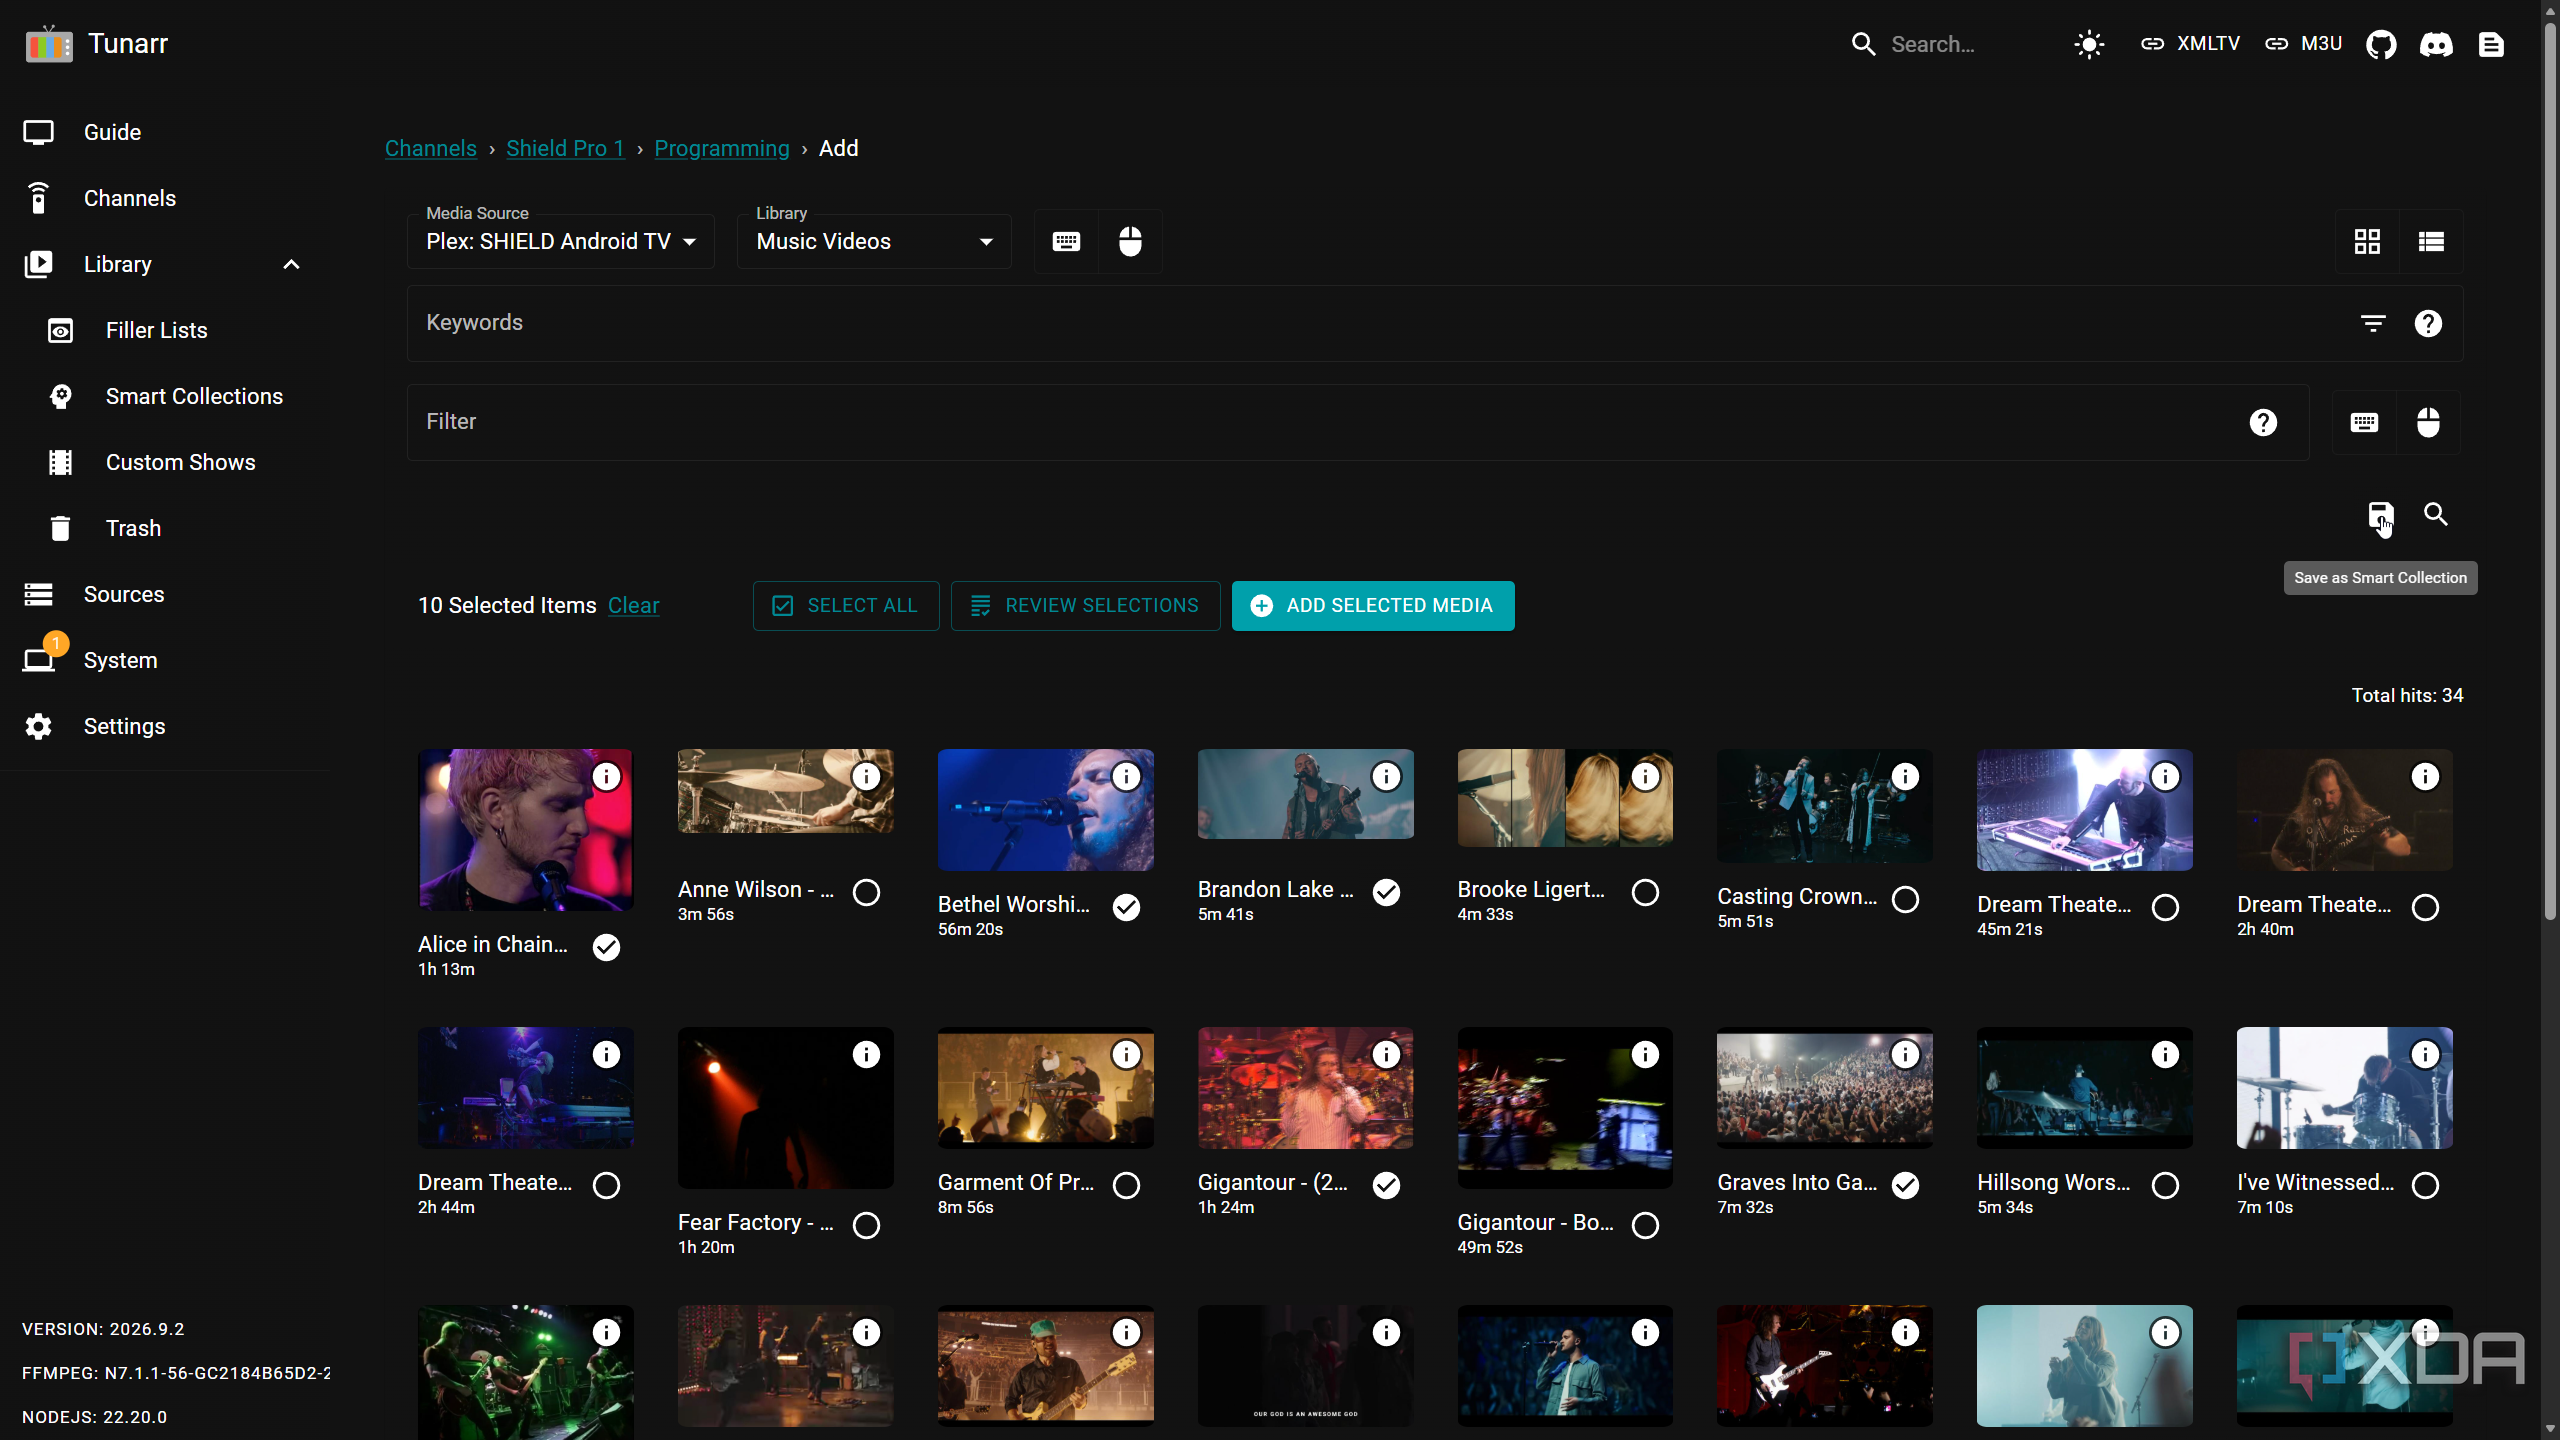This screenshot has height=1440, width=2560.
Task: Open the documentation page icon
Action: point(2491,44)
